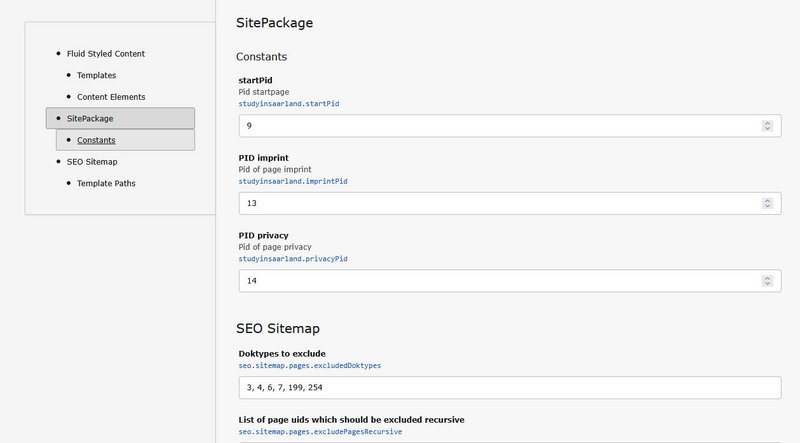Image resolution: width=800 pixels, height=443 pixels.
Task: Click the Doktypes to exclude text field
Action: tap(510, 388)
